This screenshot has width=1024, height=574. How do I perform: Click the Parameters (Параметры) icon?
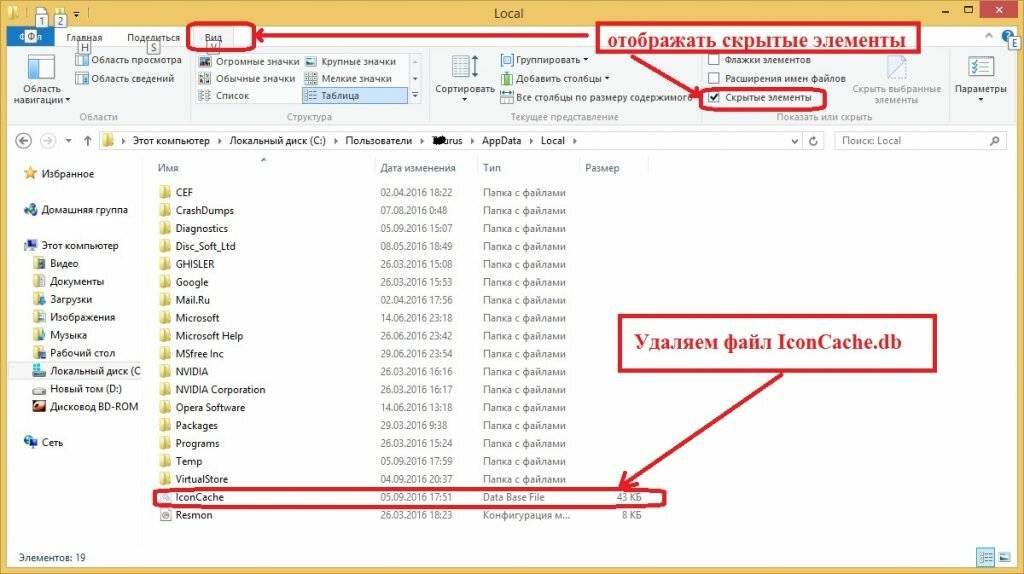click(980, 68)
